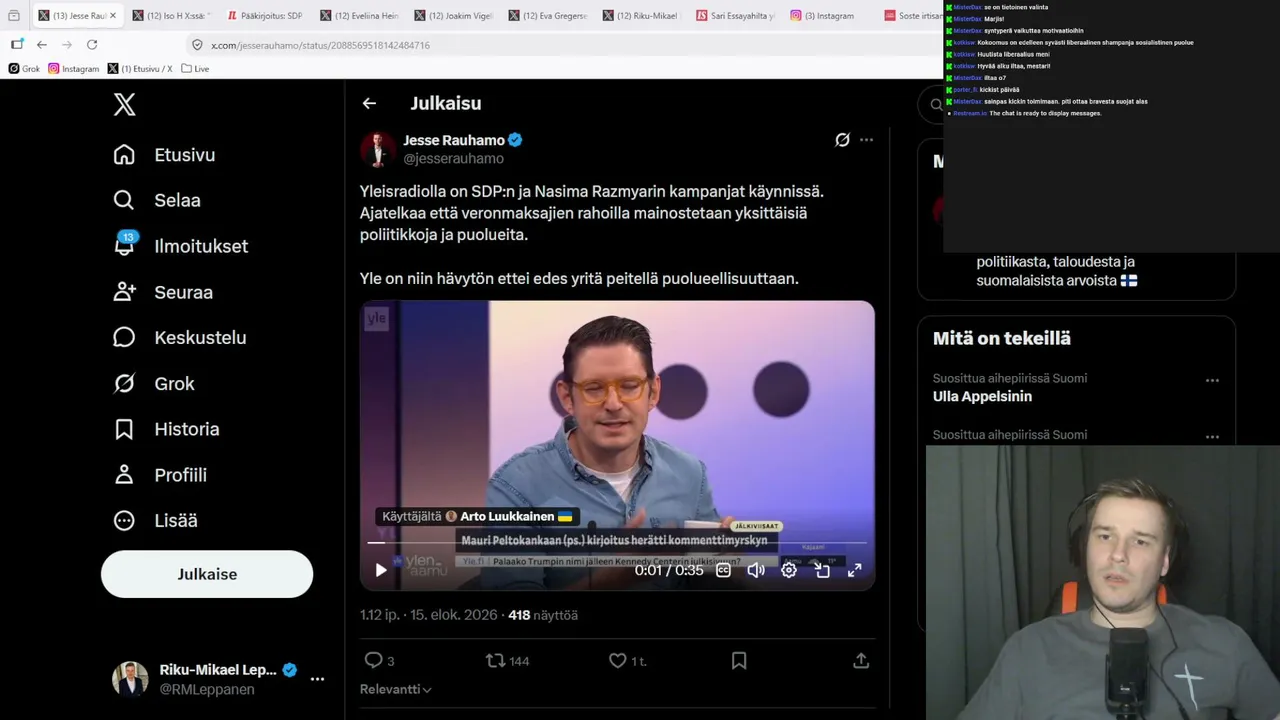Open video picture-in-picture mode
The image size is (1280, 720).
coord(822,570)
